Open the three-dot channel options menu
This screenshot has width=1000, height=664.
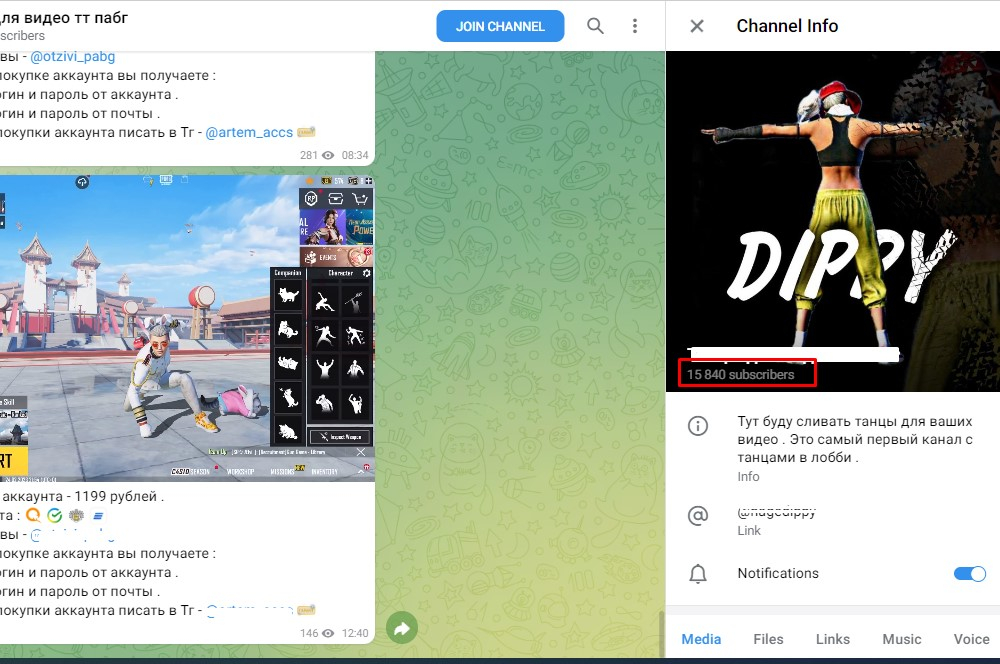[635, 26]
